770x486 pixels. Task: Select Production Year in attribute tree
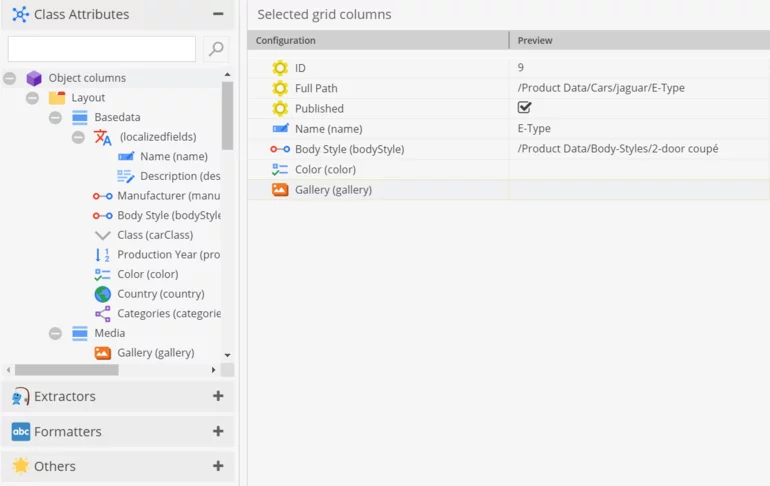coord(168,255)
